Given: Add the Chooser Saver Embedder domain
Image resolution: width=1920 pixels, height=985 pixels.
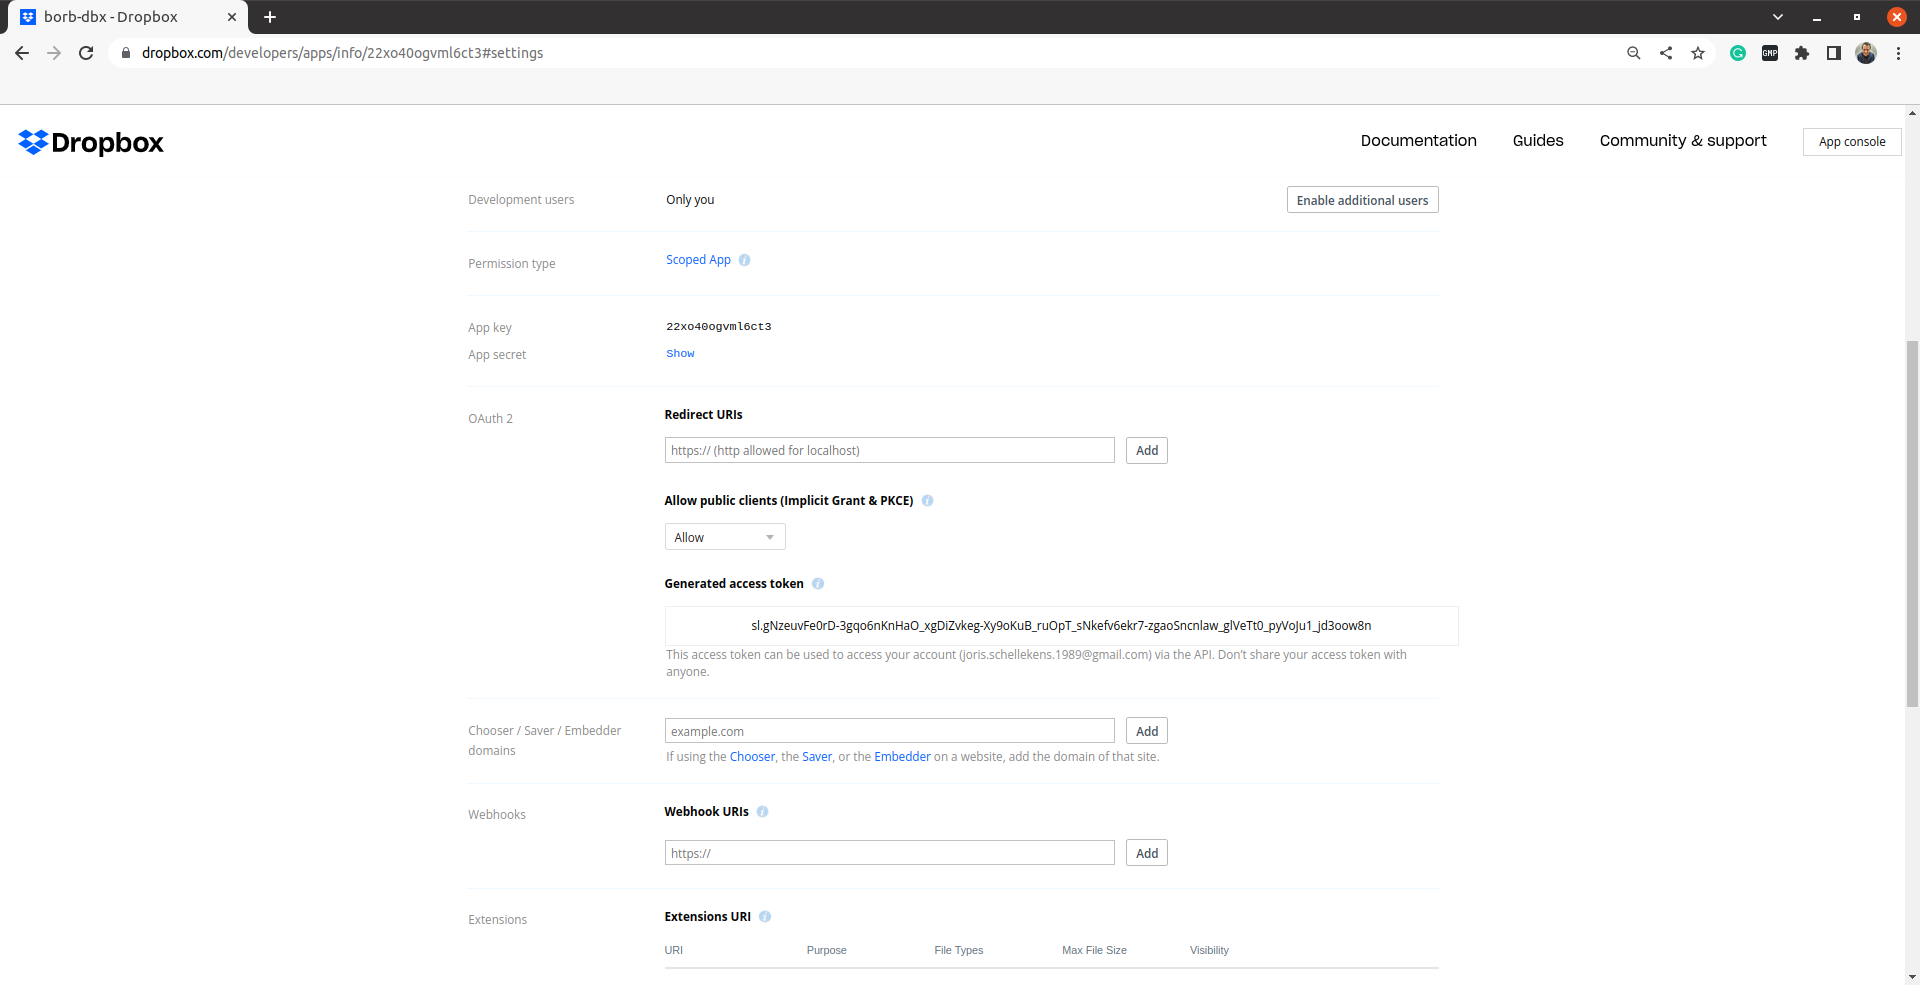Looking at the screenshot, I should click(x=1147, y=732).
